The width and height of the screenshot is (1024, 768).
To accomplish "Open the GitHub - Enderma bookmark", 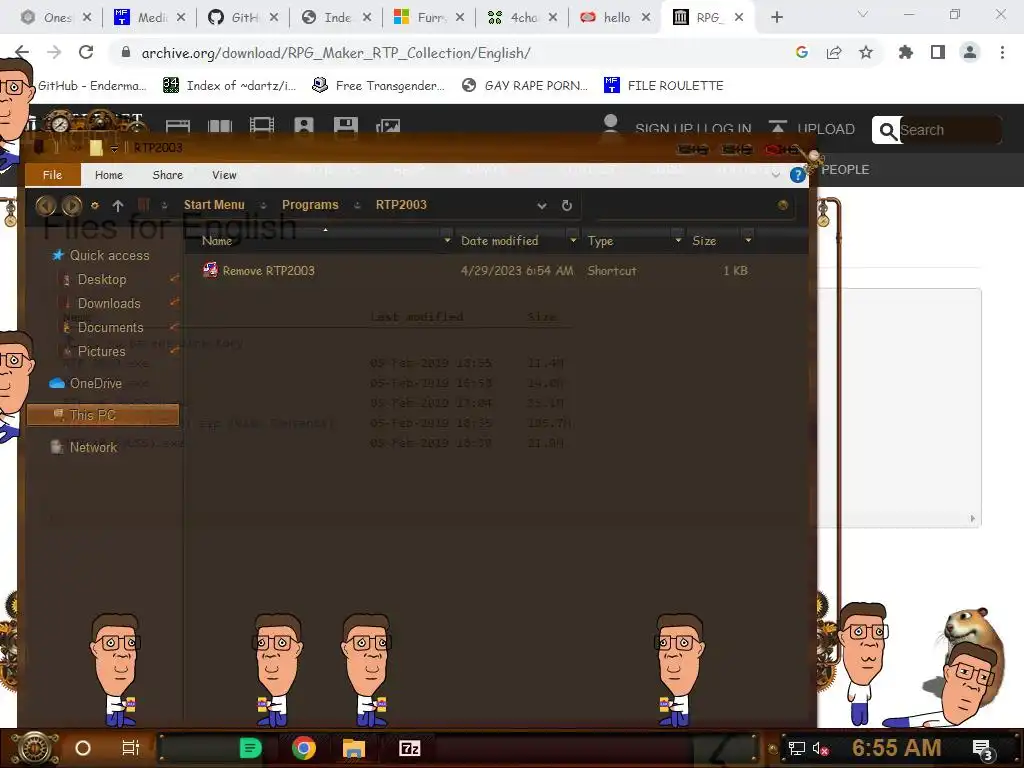I will point(92,86).
